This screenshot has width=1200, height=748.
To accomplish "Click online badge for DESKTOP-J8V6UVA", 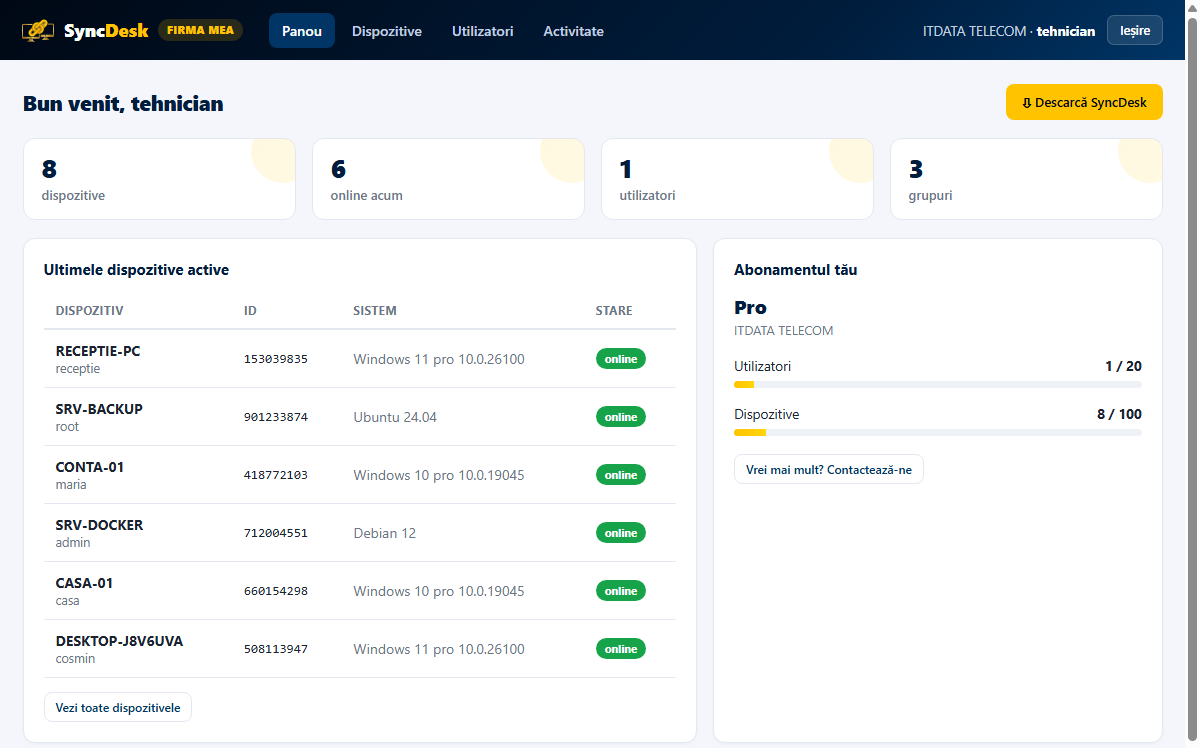I will 621,649.
